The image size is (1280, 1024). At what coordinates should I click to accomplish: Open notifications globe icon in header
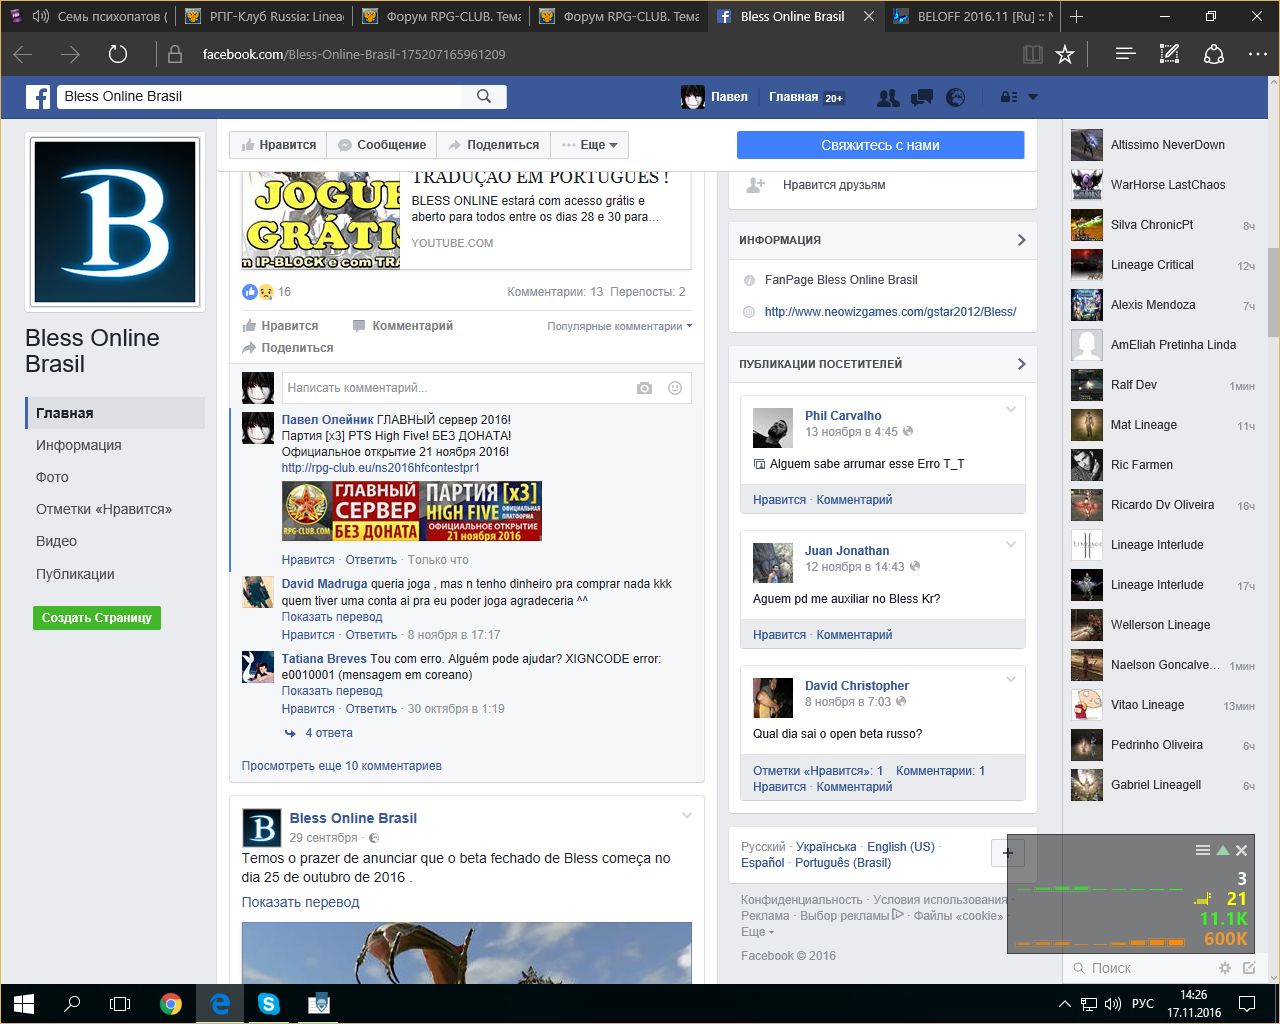point(956,97)
